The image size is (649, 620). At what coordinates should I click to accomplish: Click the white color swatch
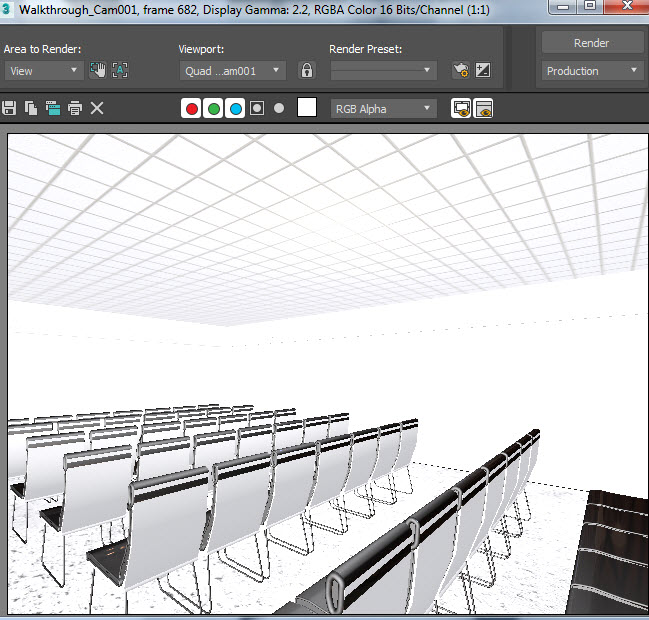307,108
